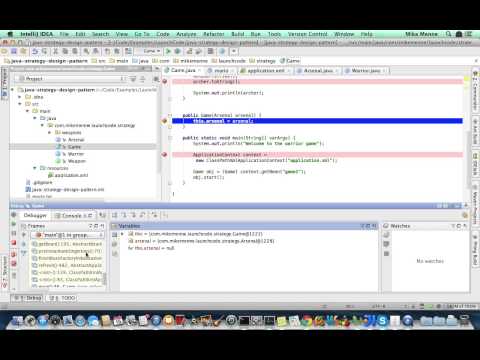The width and height of the screenshot is (480, 360).
Task: Open the Game run configuration dropdown
Action: pyautogui.click(x=149, y=51)
